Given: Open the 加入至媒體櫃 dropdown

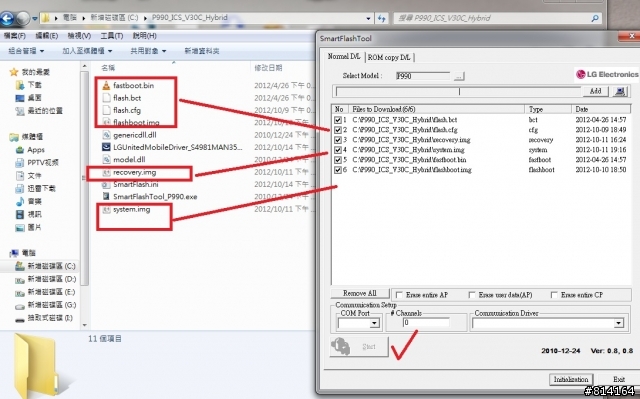Looking at the screenshot, I should tap(87, 51).
